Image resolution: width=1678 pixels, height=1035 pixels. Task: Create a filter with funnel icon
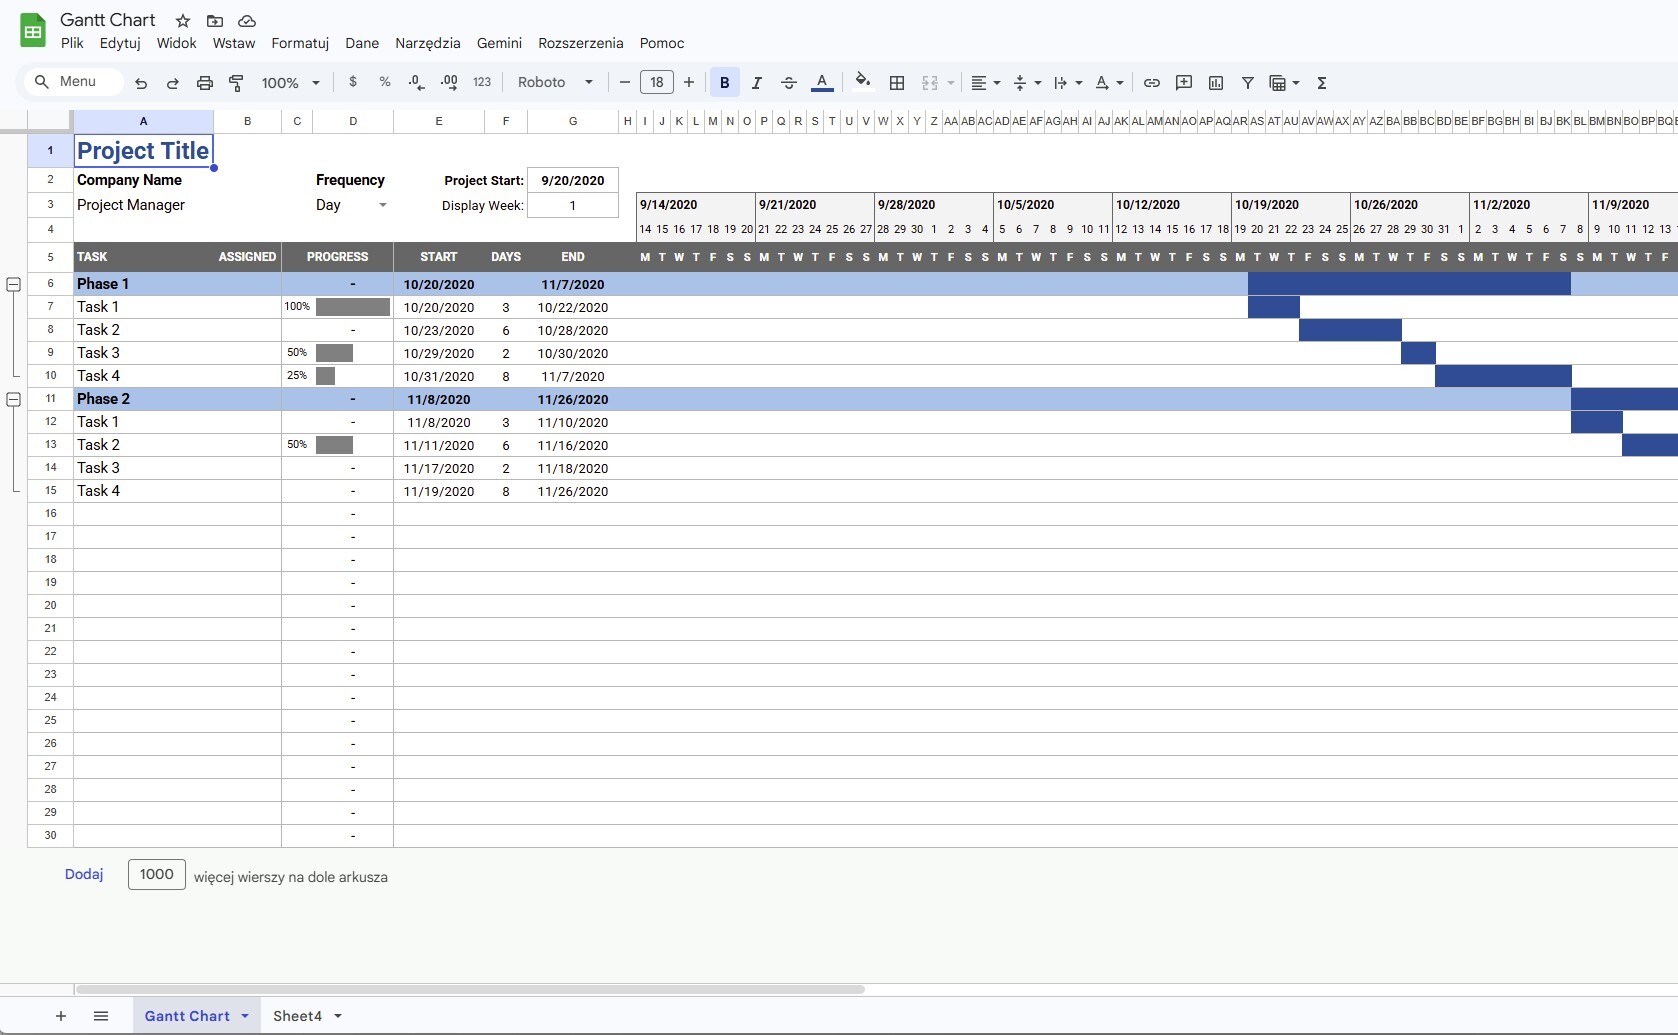point(1248,83)
